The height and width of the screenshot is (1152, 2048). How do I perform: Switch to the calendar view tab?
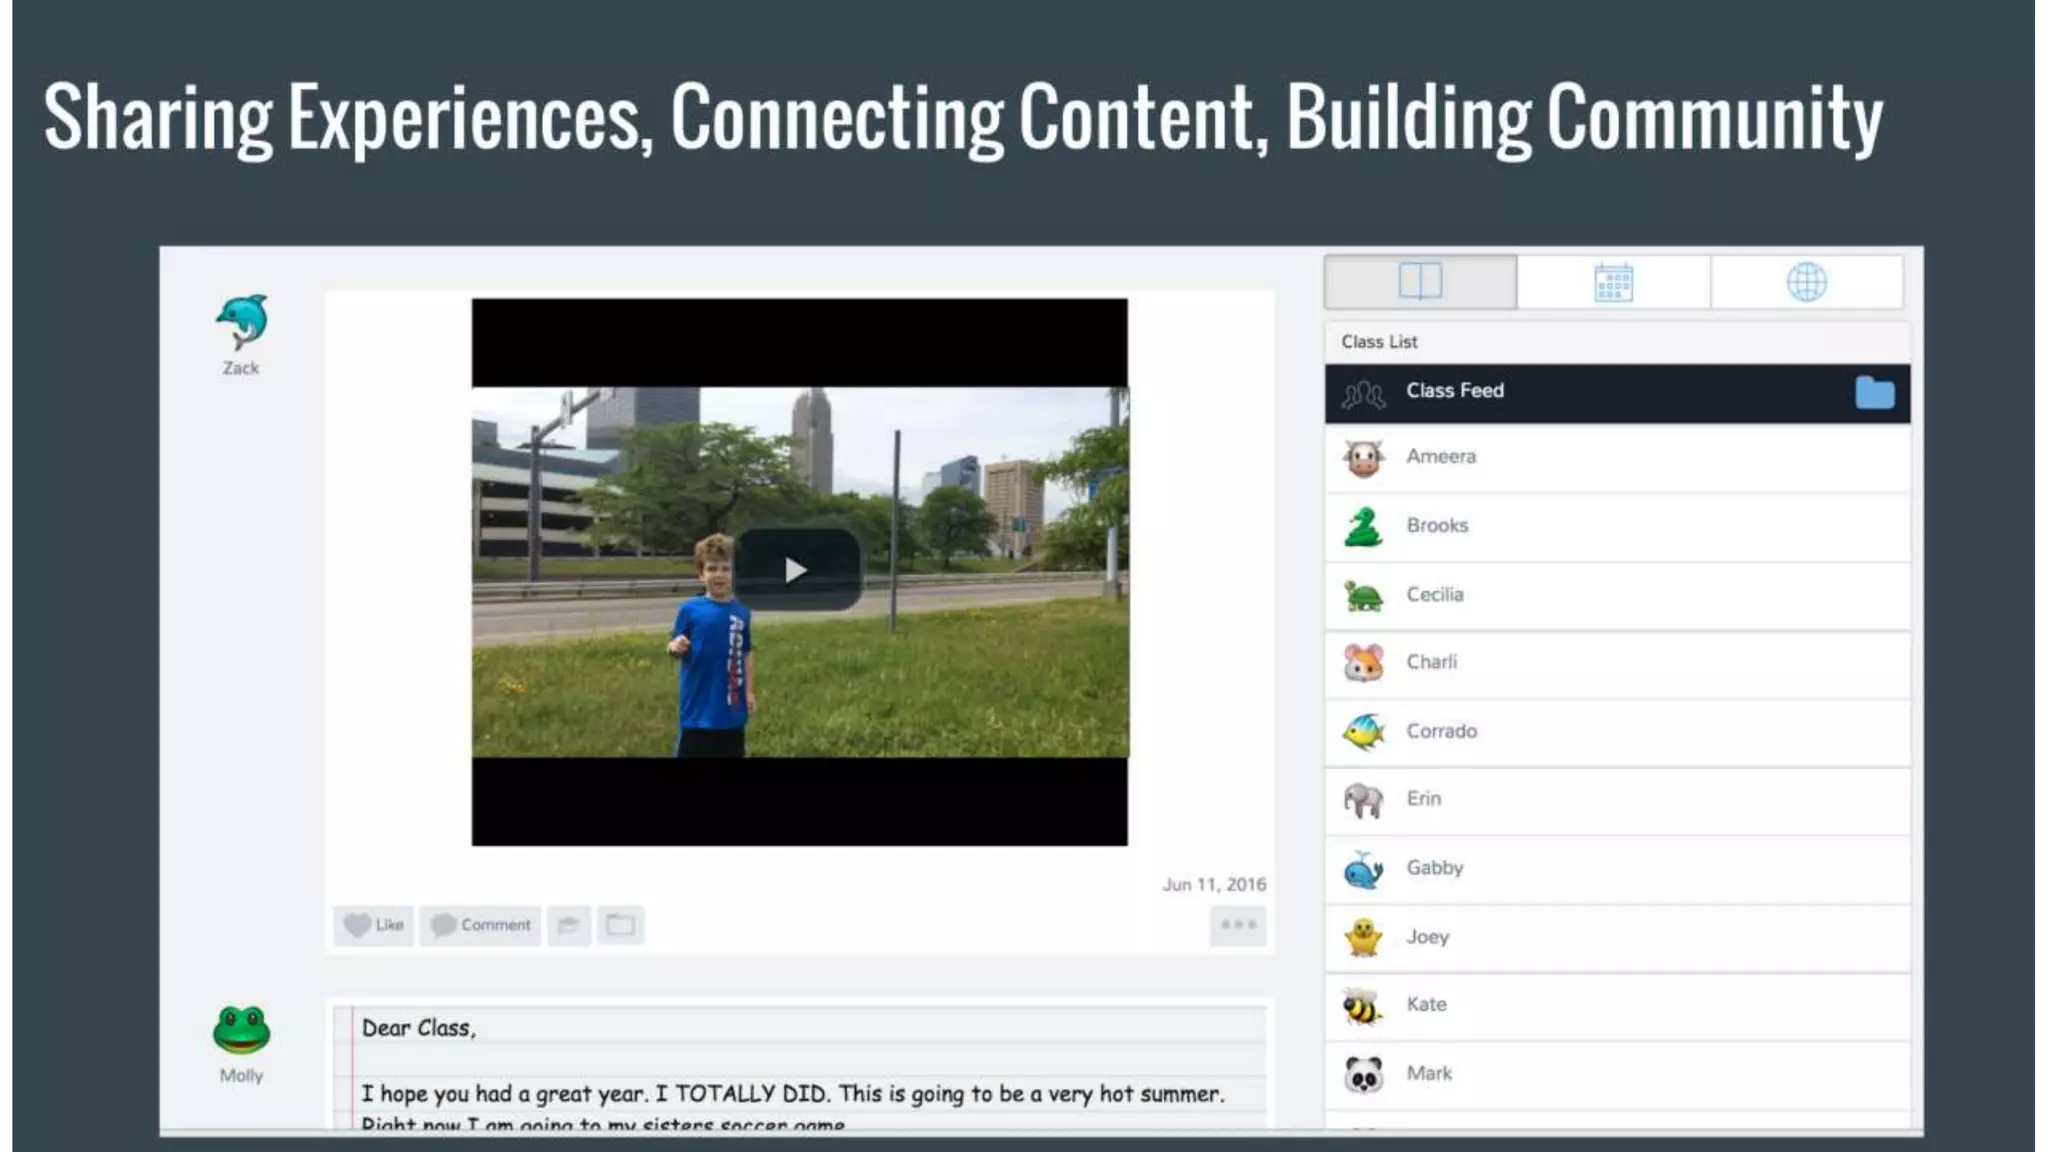[x=1613, y=282]
